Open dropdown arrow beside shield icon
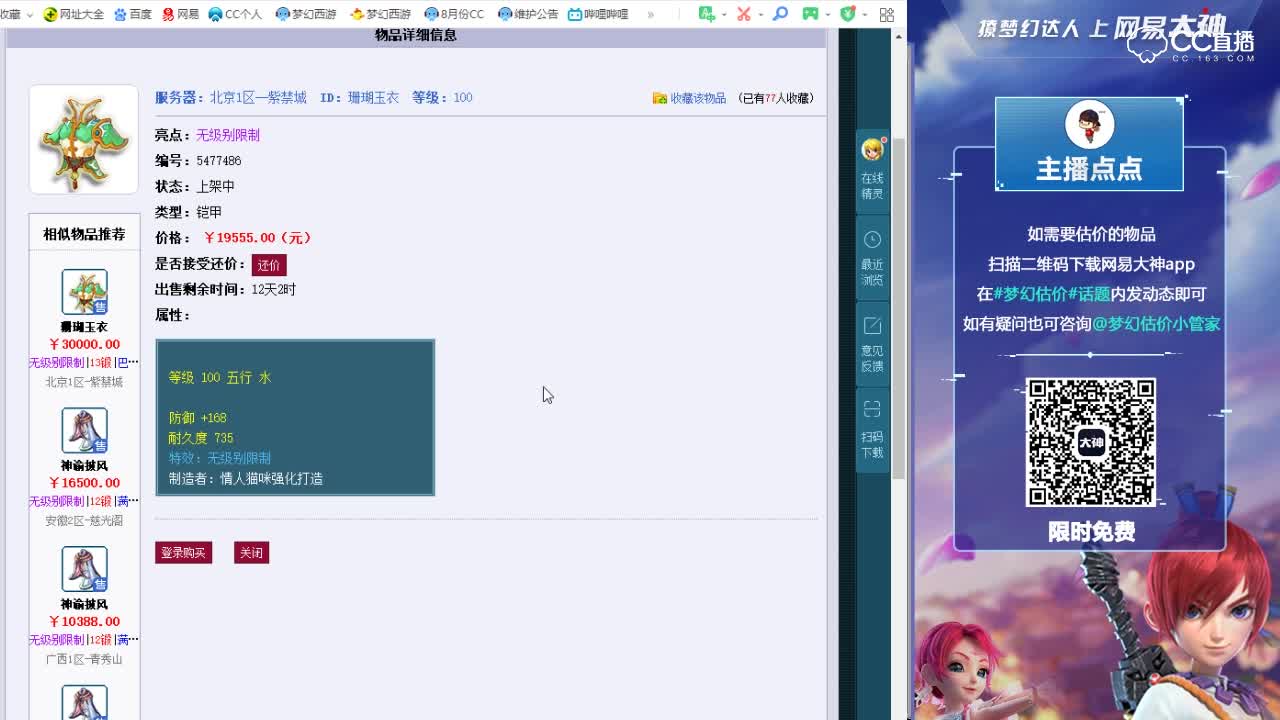1280x720 pixels. pyautogui.click(x=863, y=14)
